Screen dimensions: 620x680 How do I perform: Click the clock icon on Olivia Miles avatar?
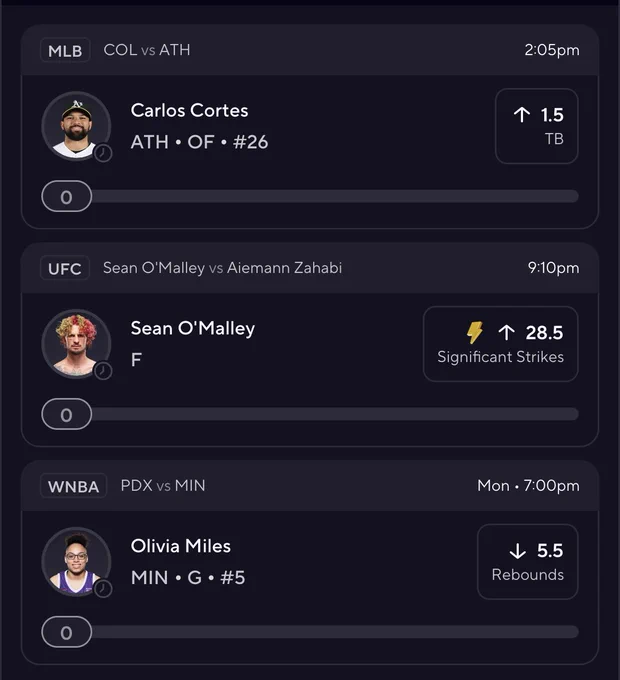coord(103,588)
